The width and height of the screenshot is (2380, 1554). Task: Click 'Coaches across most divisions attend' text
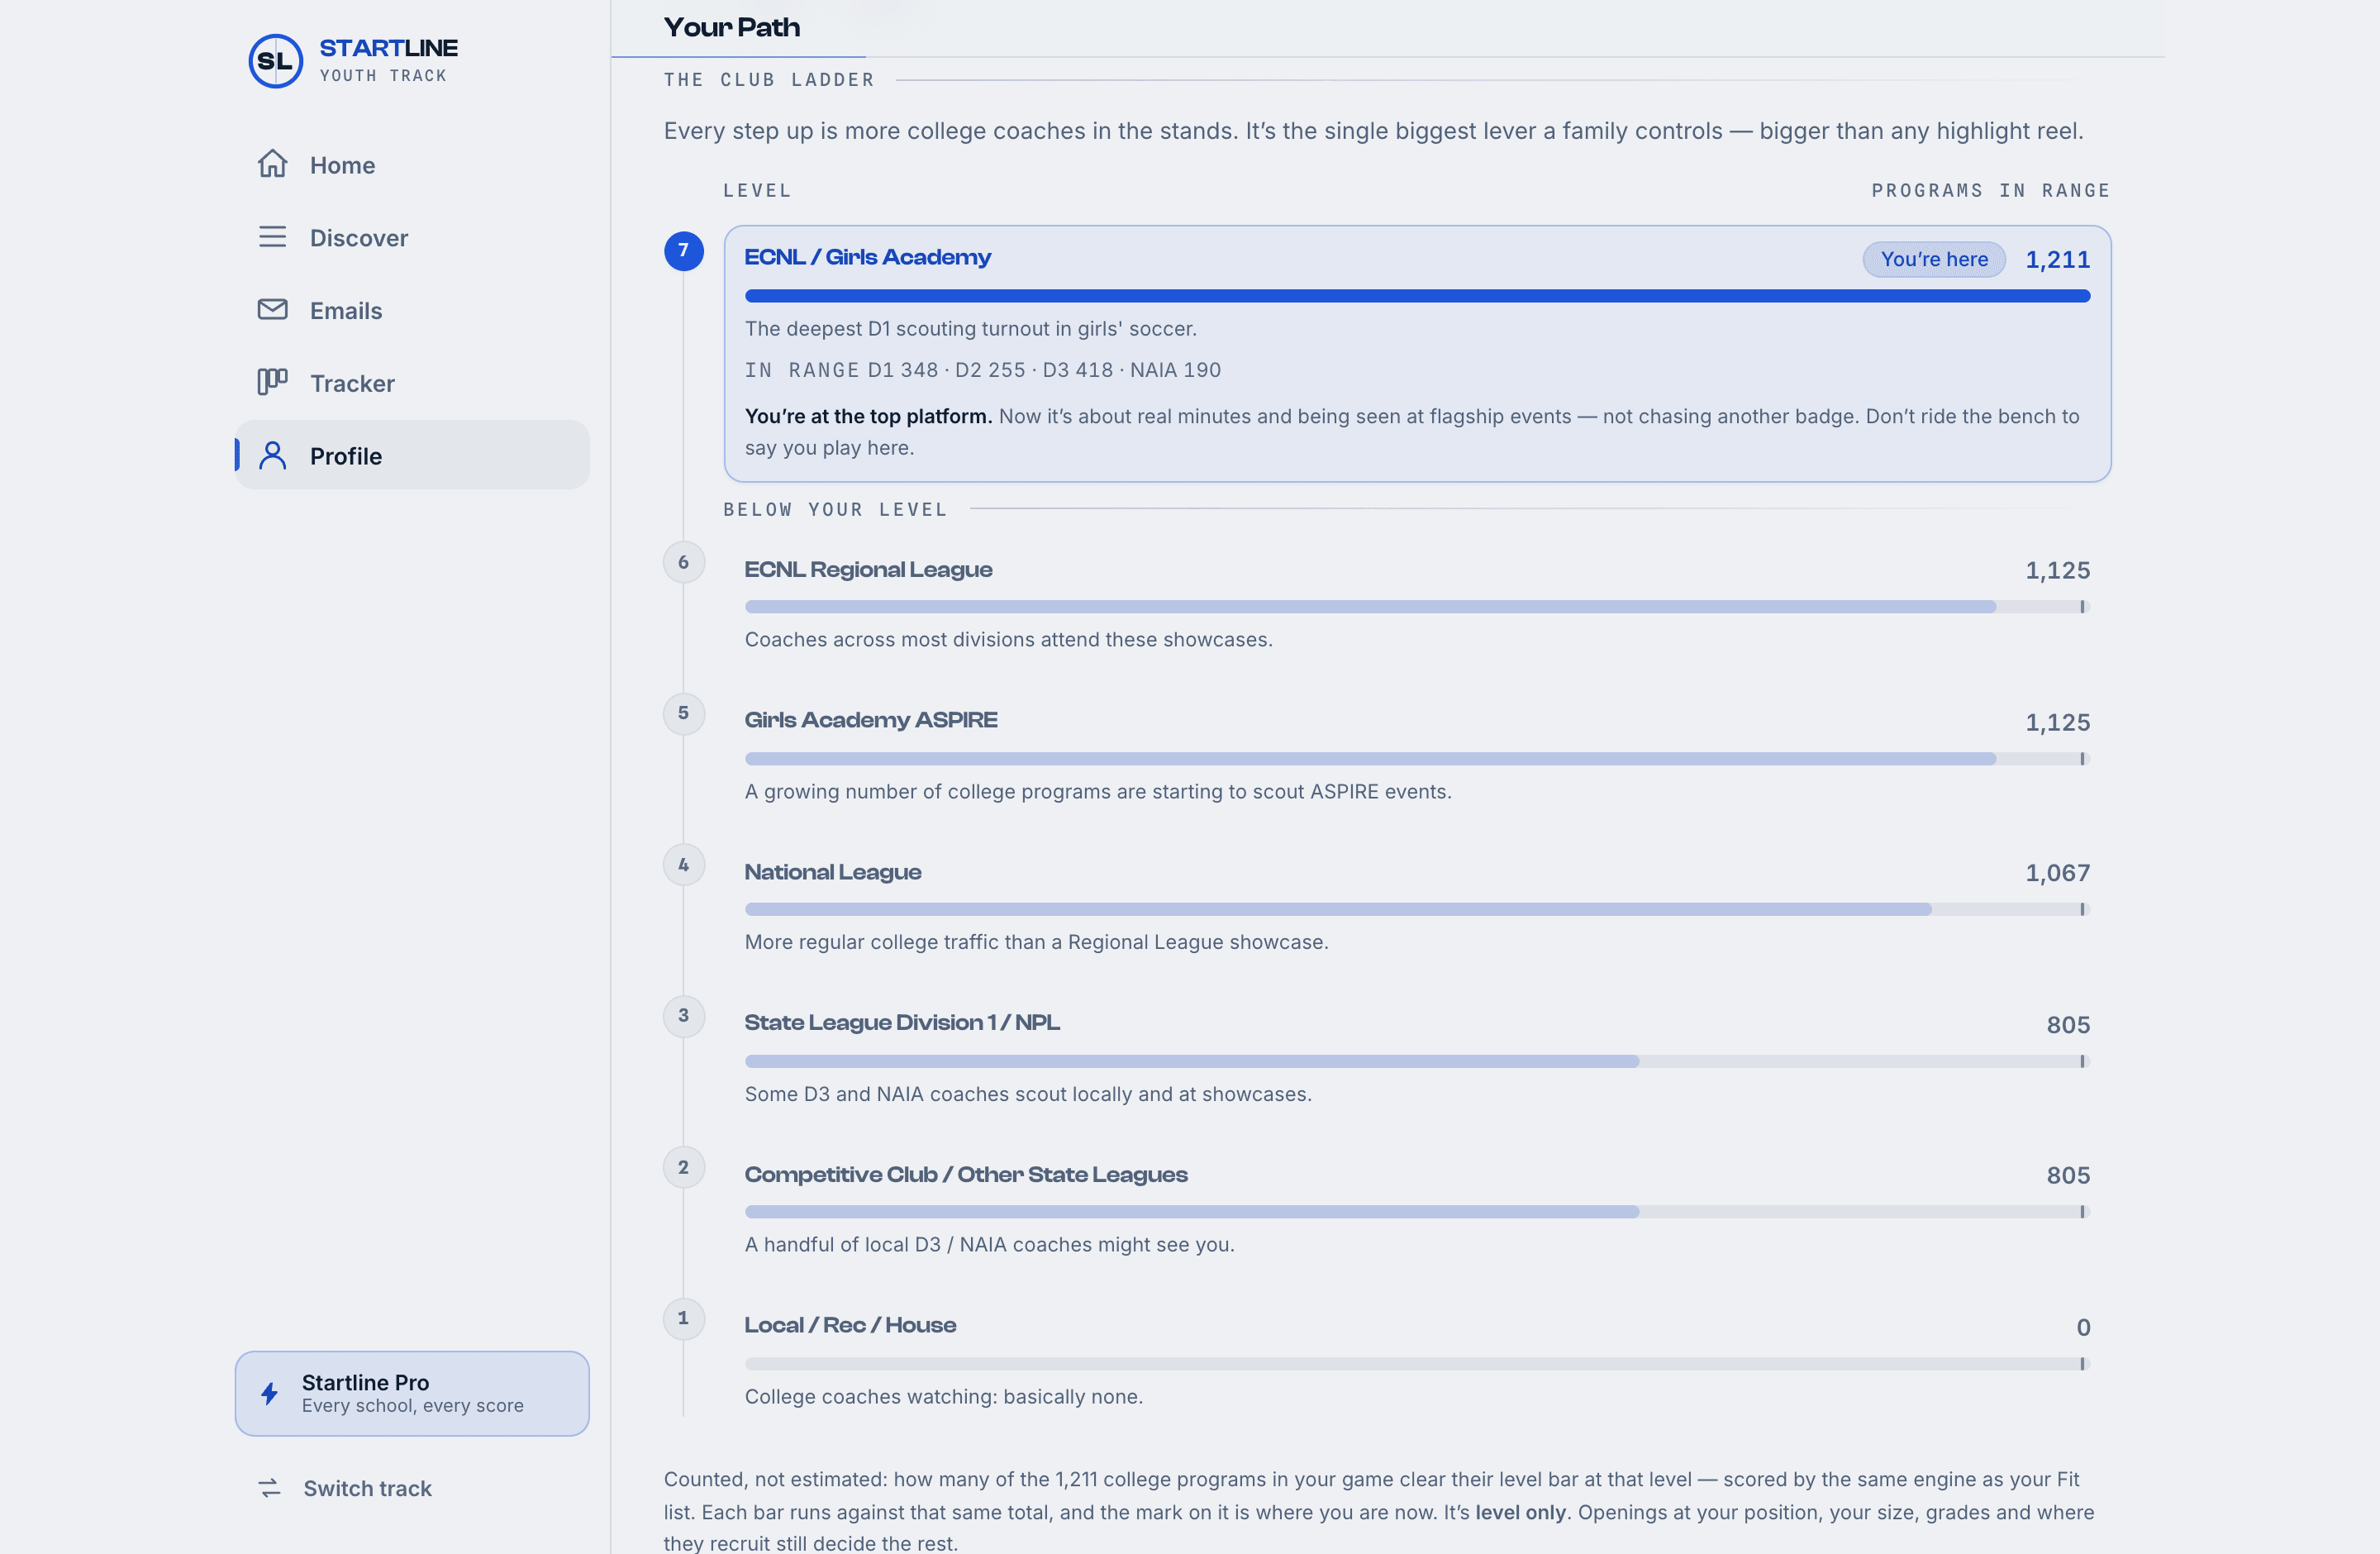click(x=1008, y=640)
